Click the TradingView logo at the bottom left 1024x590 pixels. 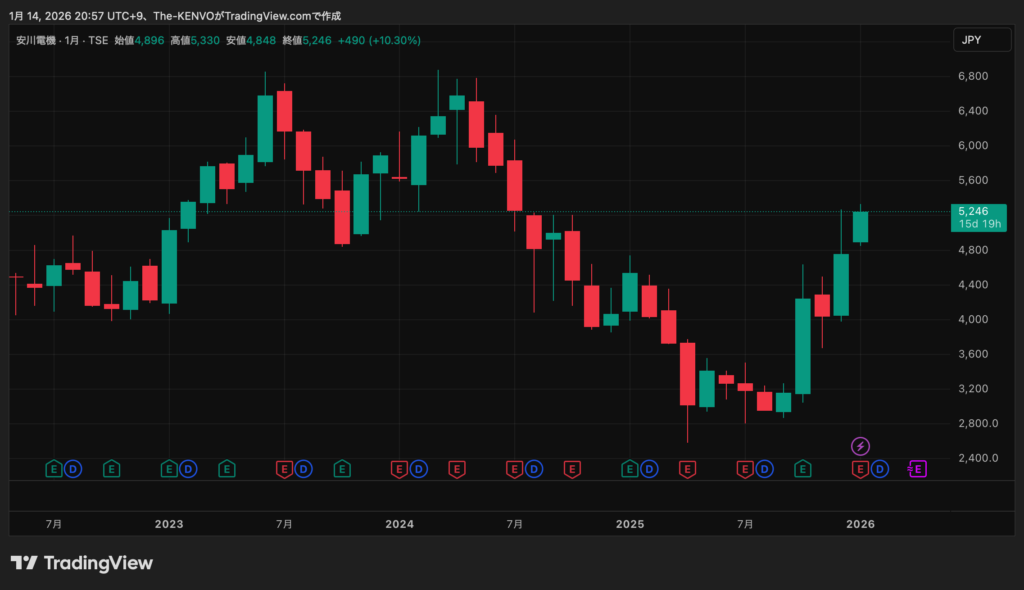coord(82,563)
